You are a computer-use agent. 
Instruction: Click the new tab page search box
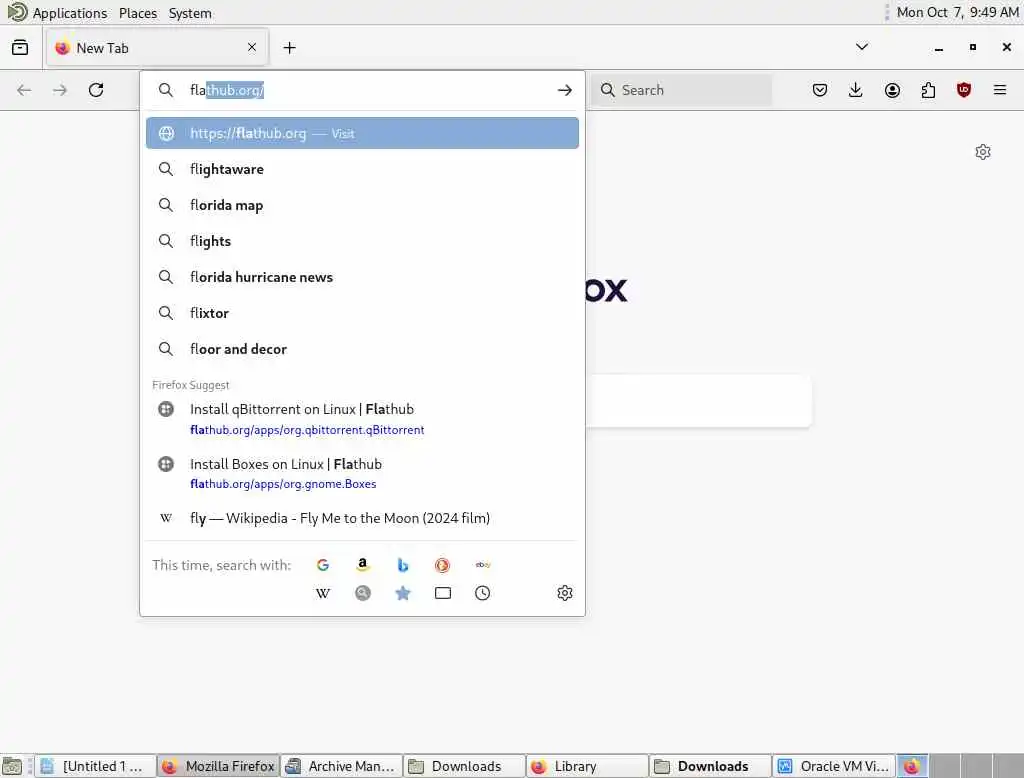[697, 401]
